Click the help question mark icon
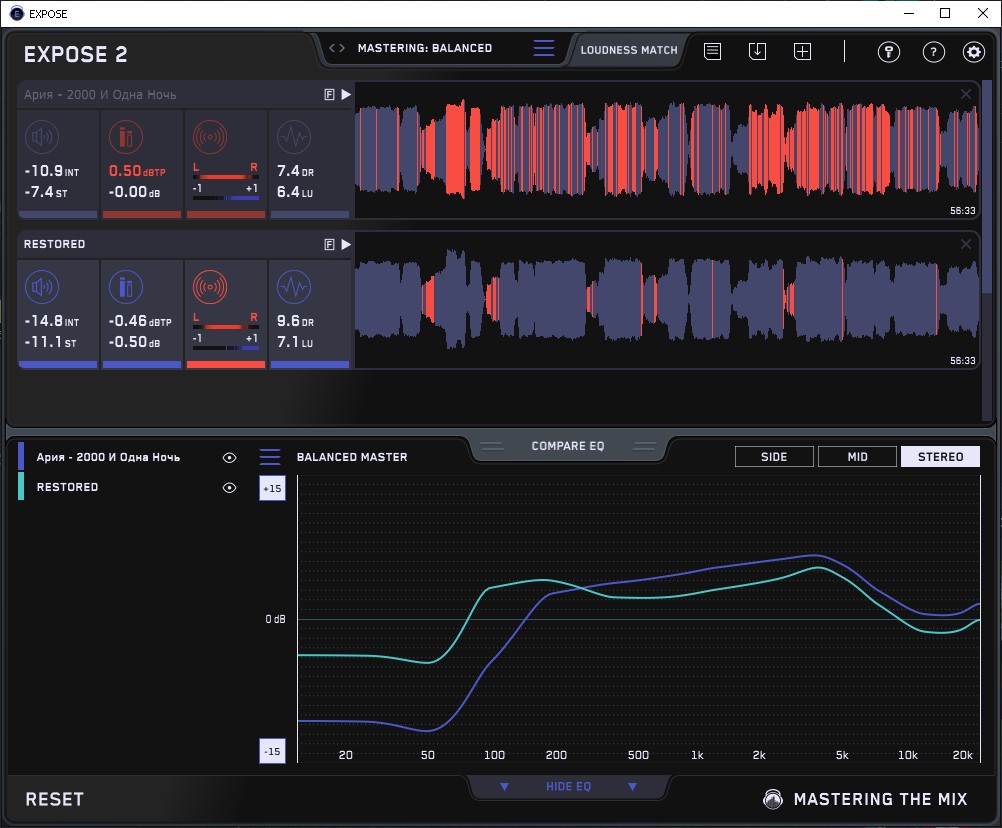Viewport: 1002px width, 828px height. (x=933, y=52)
